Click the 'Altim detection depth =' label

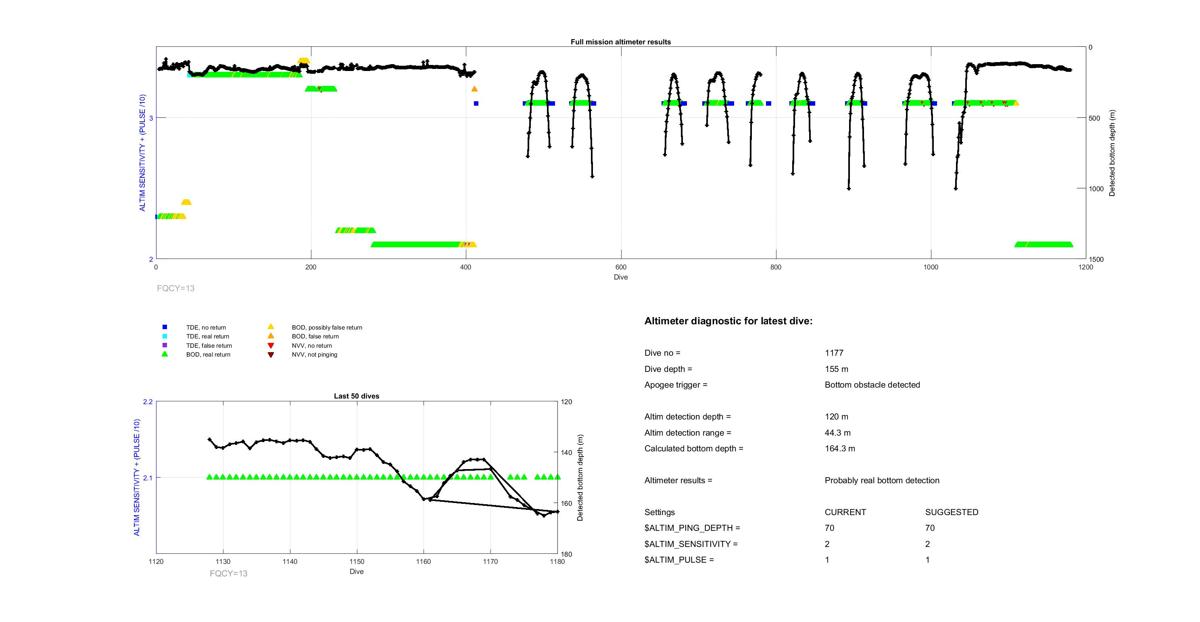pyautogui.click(x=688, y=417)
